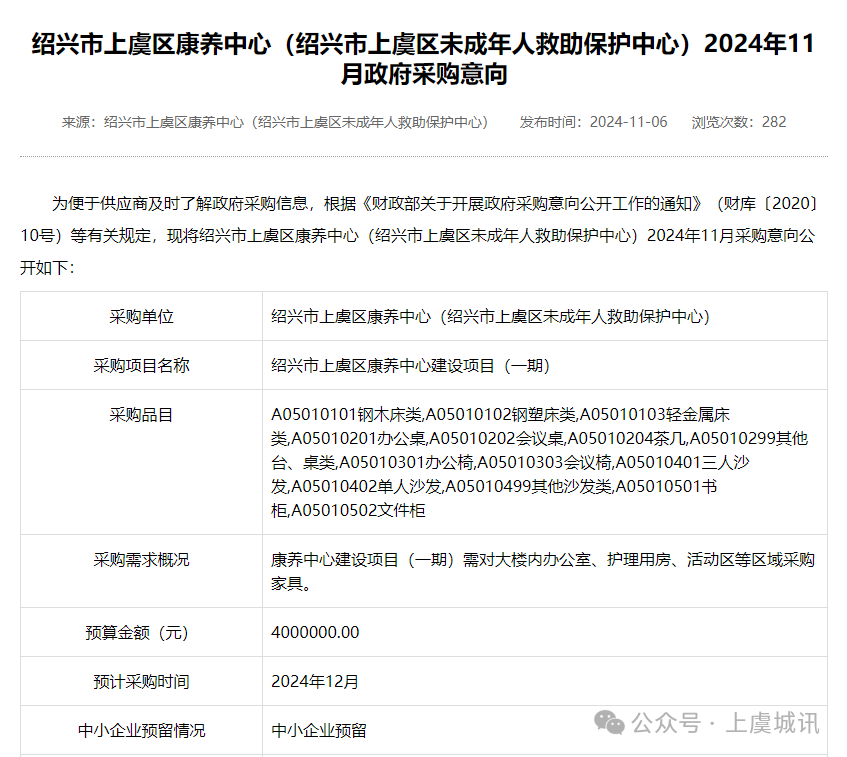Viewport: 847px width, 757px height.
Task: Select the budget value 4000000.00
Action: 315,633
